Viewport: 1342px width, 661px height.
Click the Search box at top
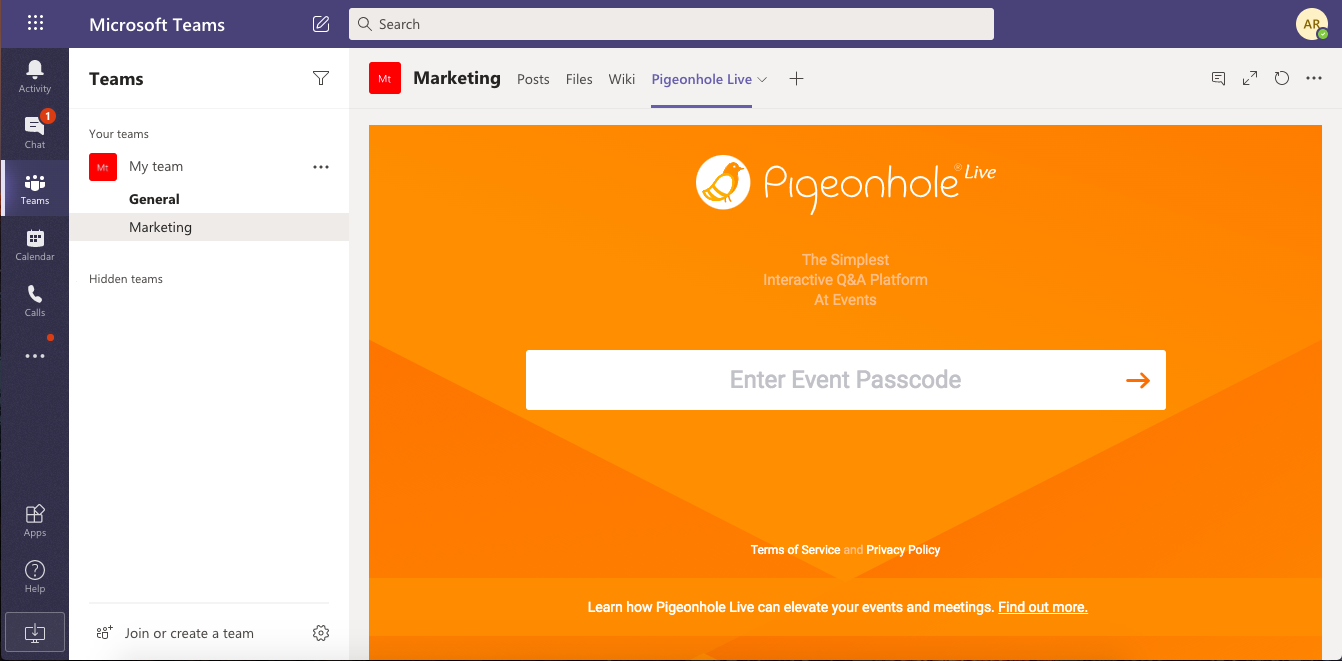tap(671, 24)
